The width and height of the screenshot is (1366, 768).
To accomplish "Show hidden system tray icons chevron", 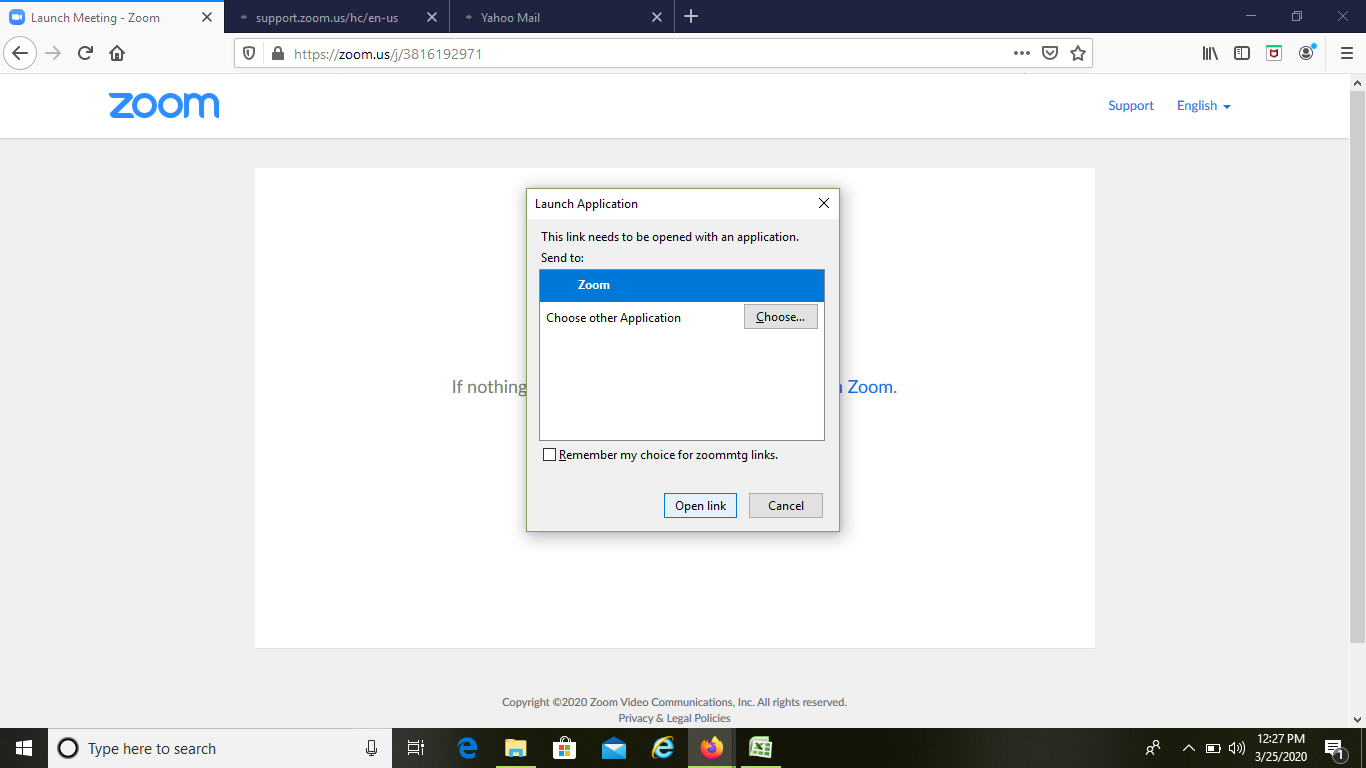I will [1189, 748].
